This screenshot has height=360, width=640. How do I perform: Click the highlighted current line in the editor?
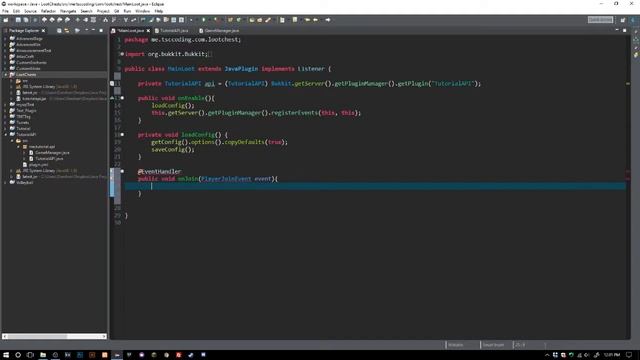click(376, 186)
